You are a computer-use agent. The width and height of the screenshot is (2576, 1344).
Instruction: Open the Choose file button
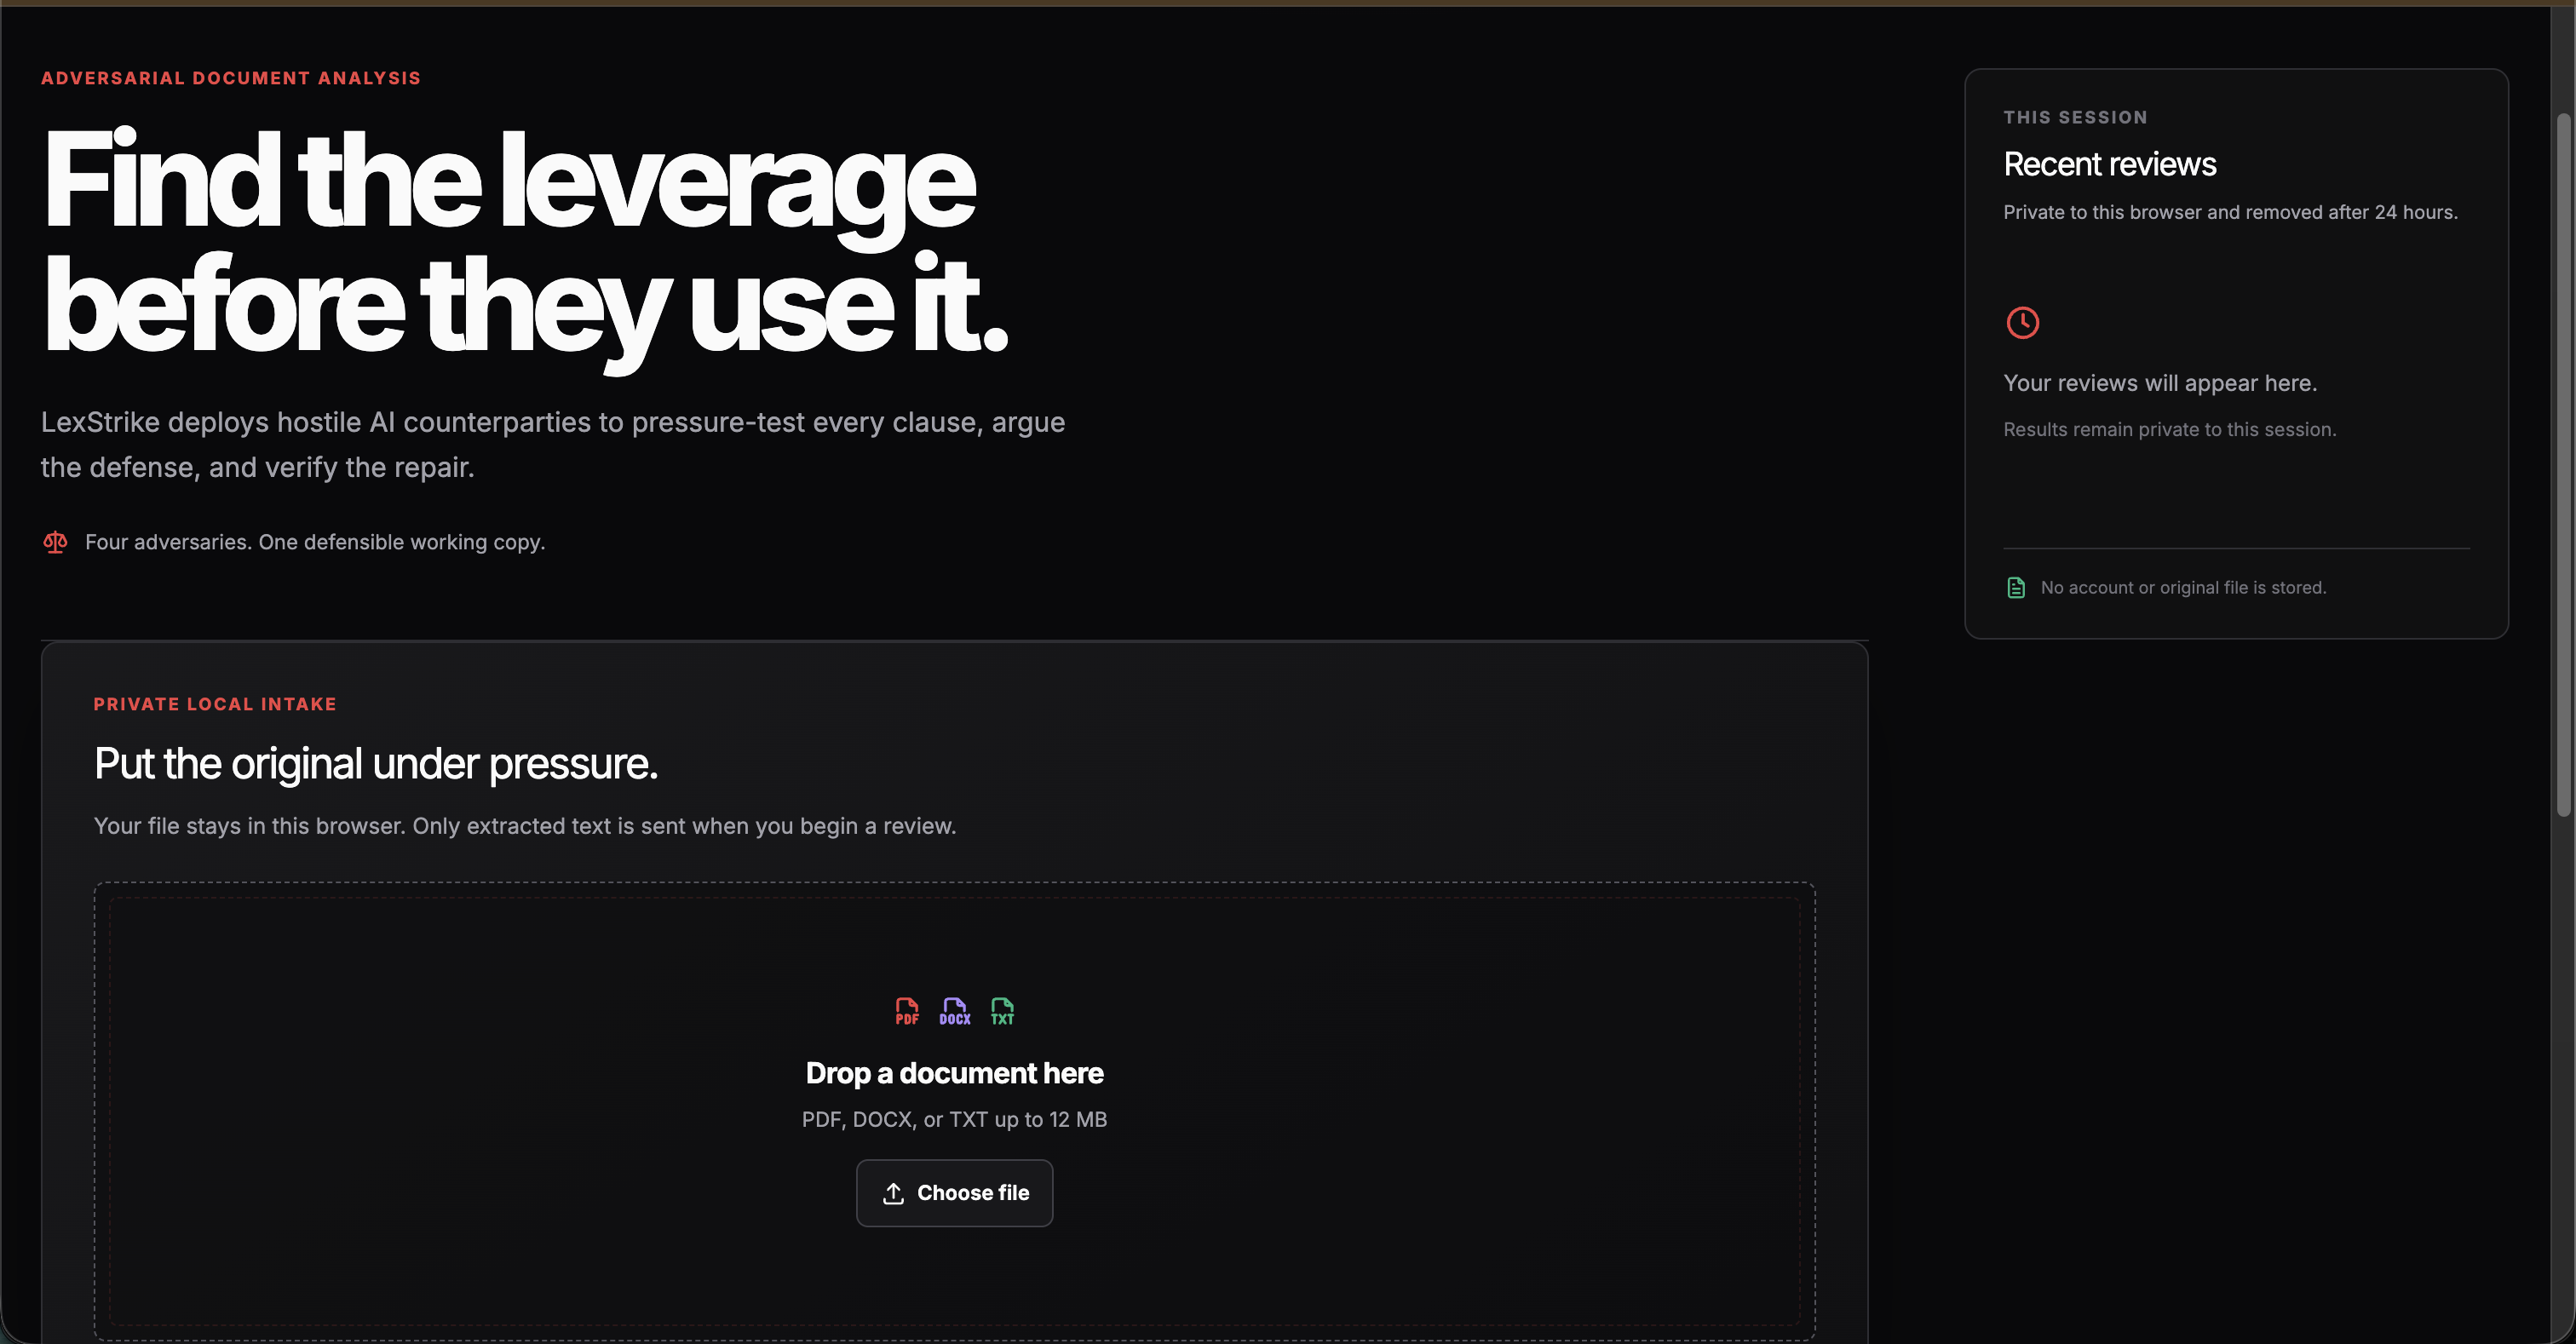[954, 1193]
